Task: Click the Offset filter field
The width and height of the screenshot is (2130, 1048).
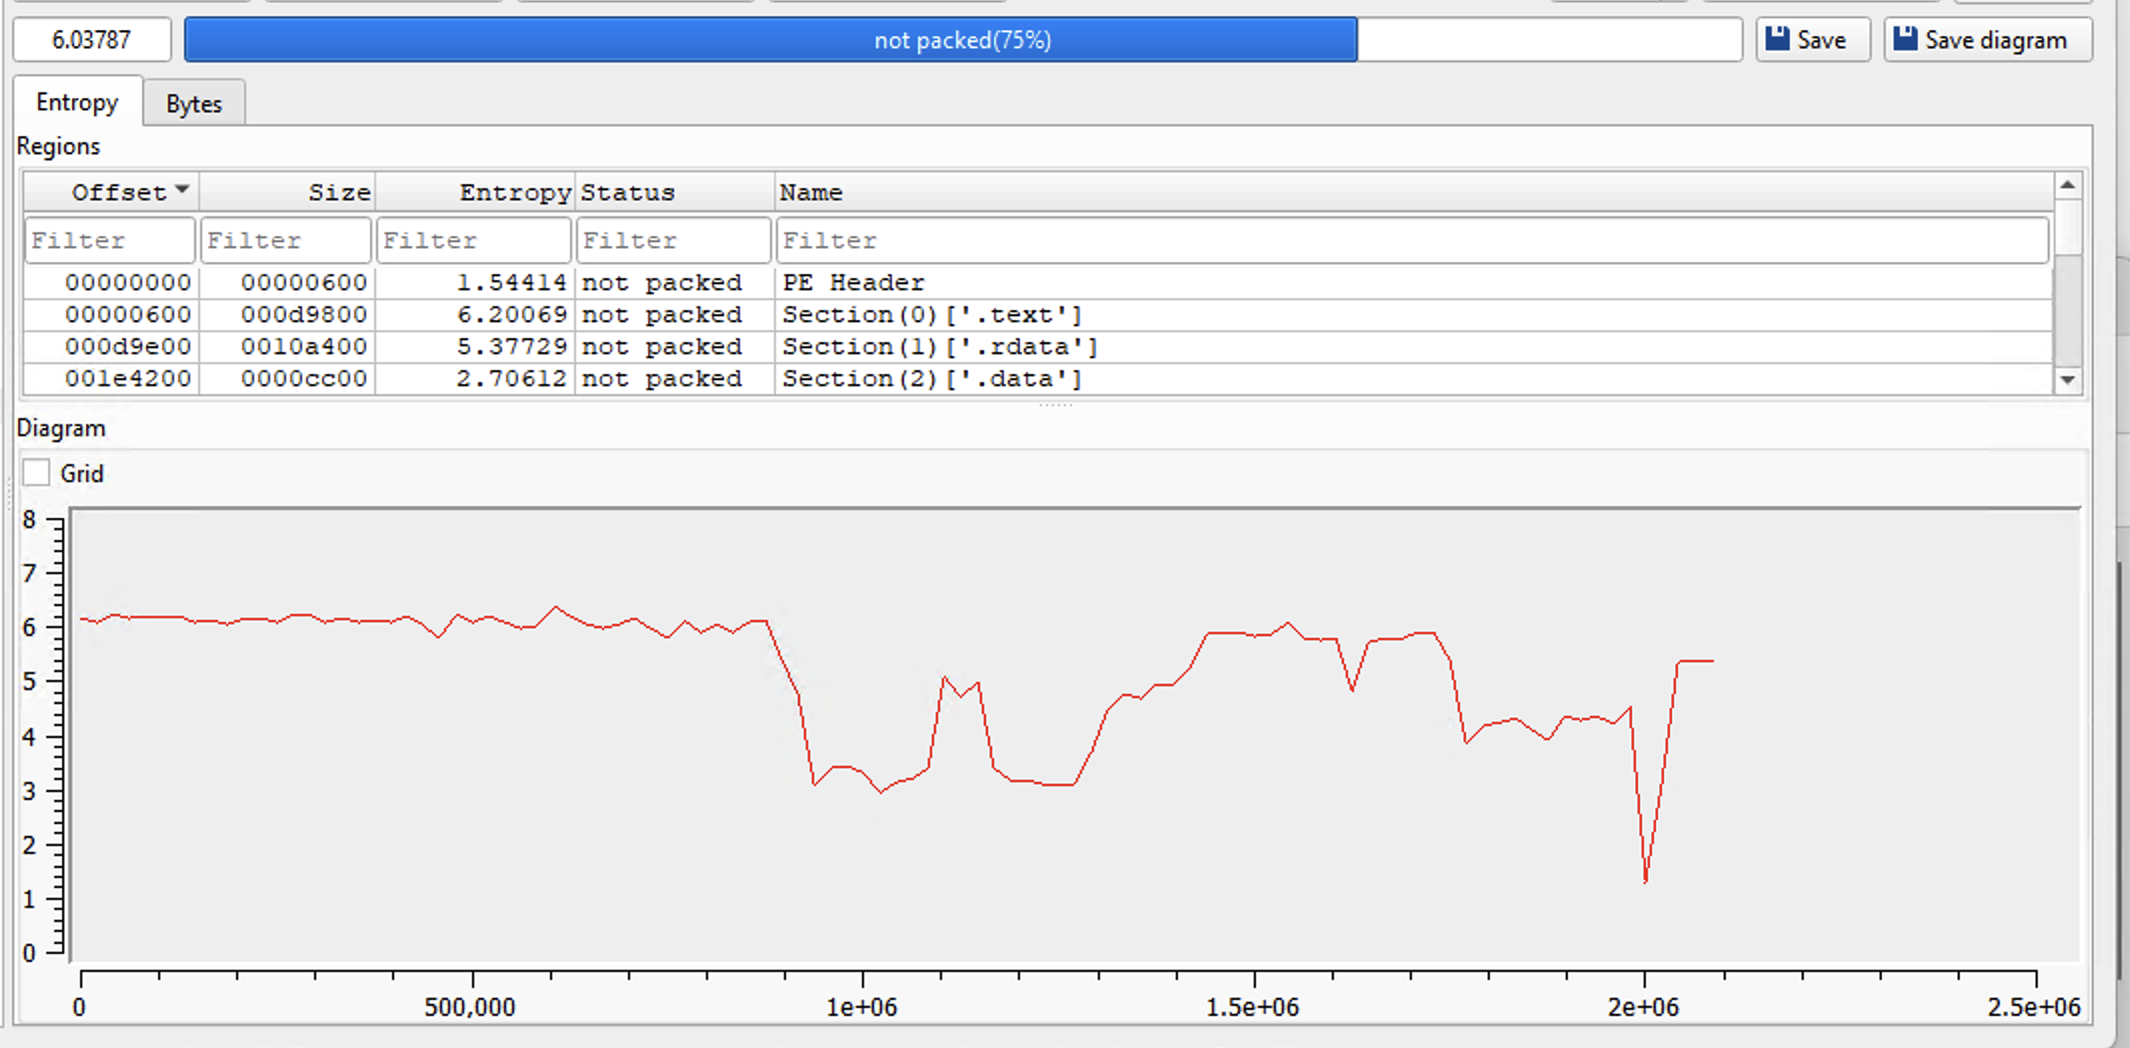Action: (110, 241)
